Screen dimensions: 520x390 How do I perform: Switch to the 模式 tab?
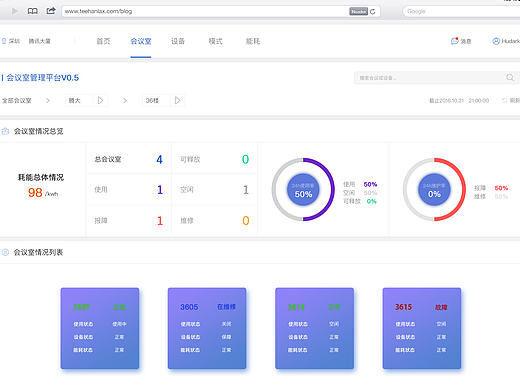click(x=215, y=41)
